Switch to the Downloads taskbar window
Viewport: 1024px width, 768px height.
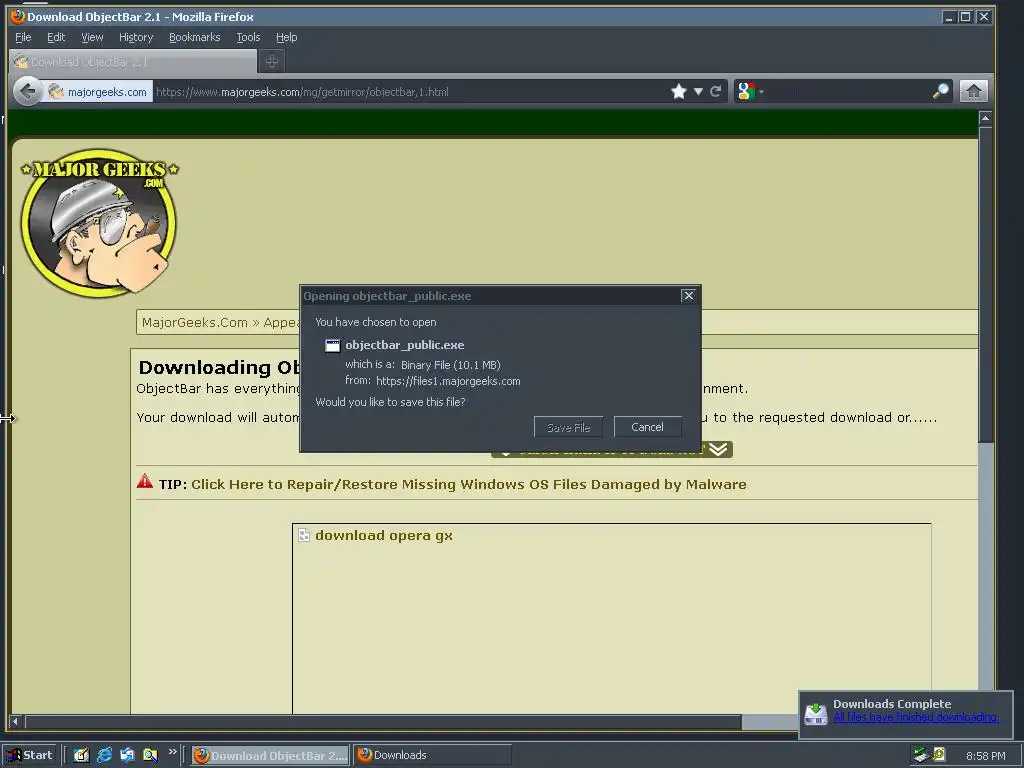tap(432, 755)
